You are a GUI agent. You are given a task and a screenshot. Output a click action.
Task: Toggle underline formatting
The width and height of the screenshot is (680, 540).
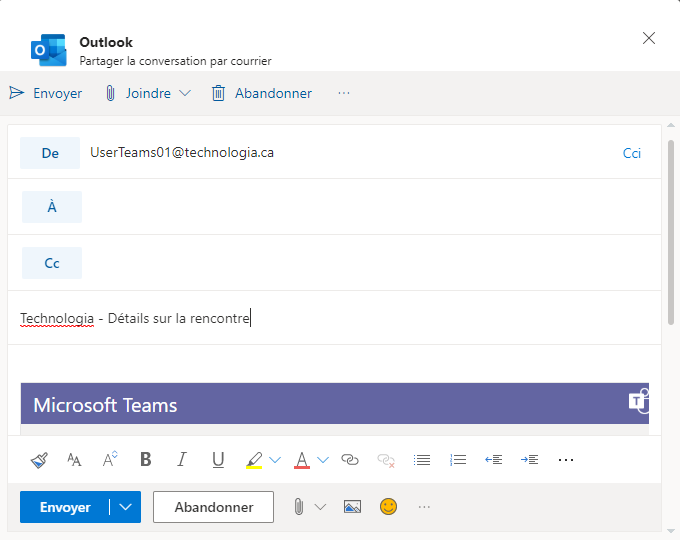(218, 460)
